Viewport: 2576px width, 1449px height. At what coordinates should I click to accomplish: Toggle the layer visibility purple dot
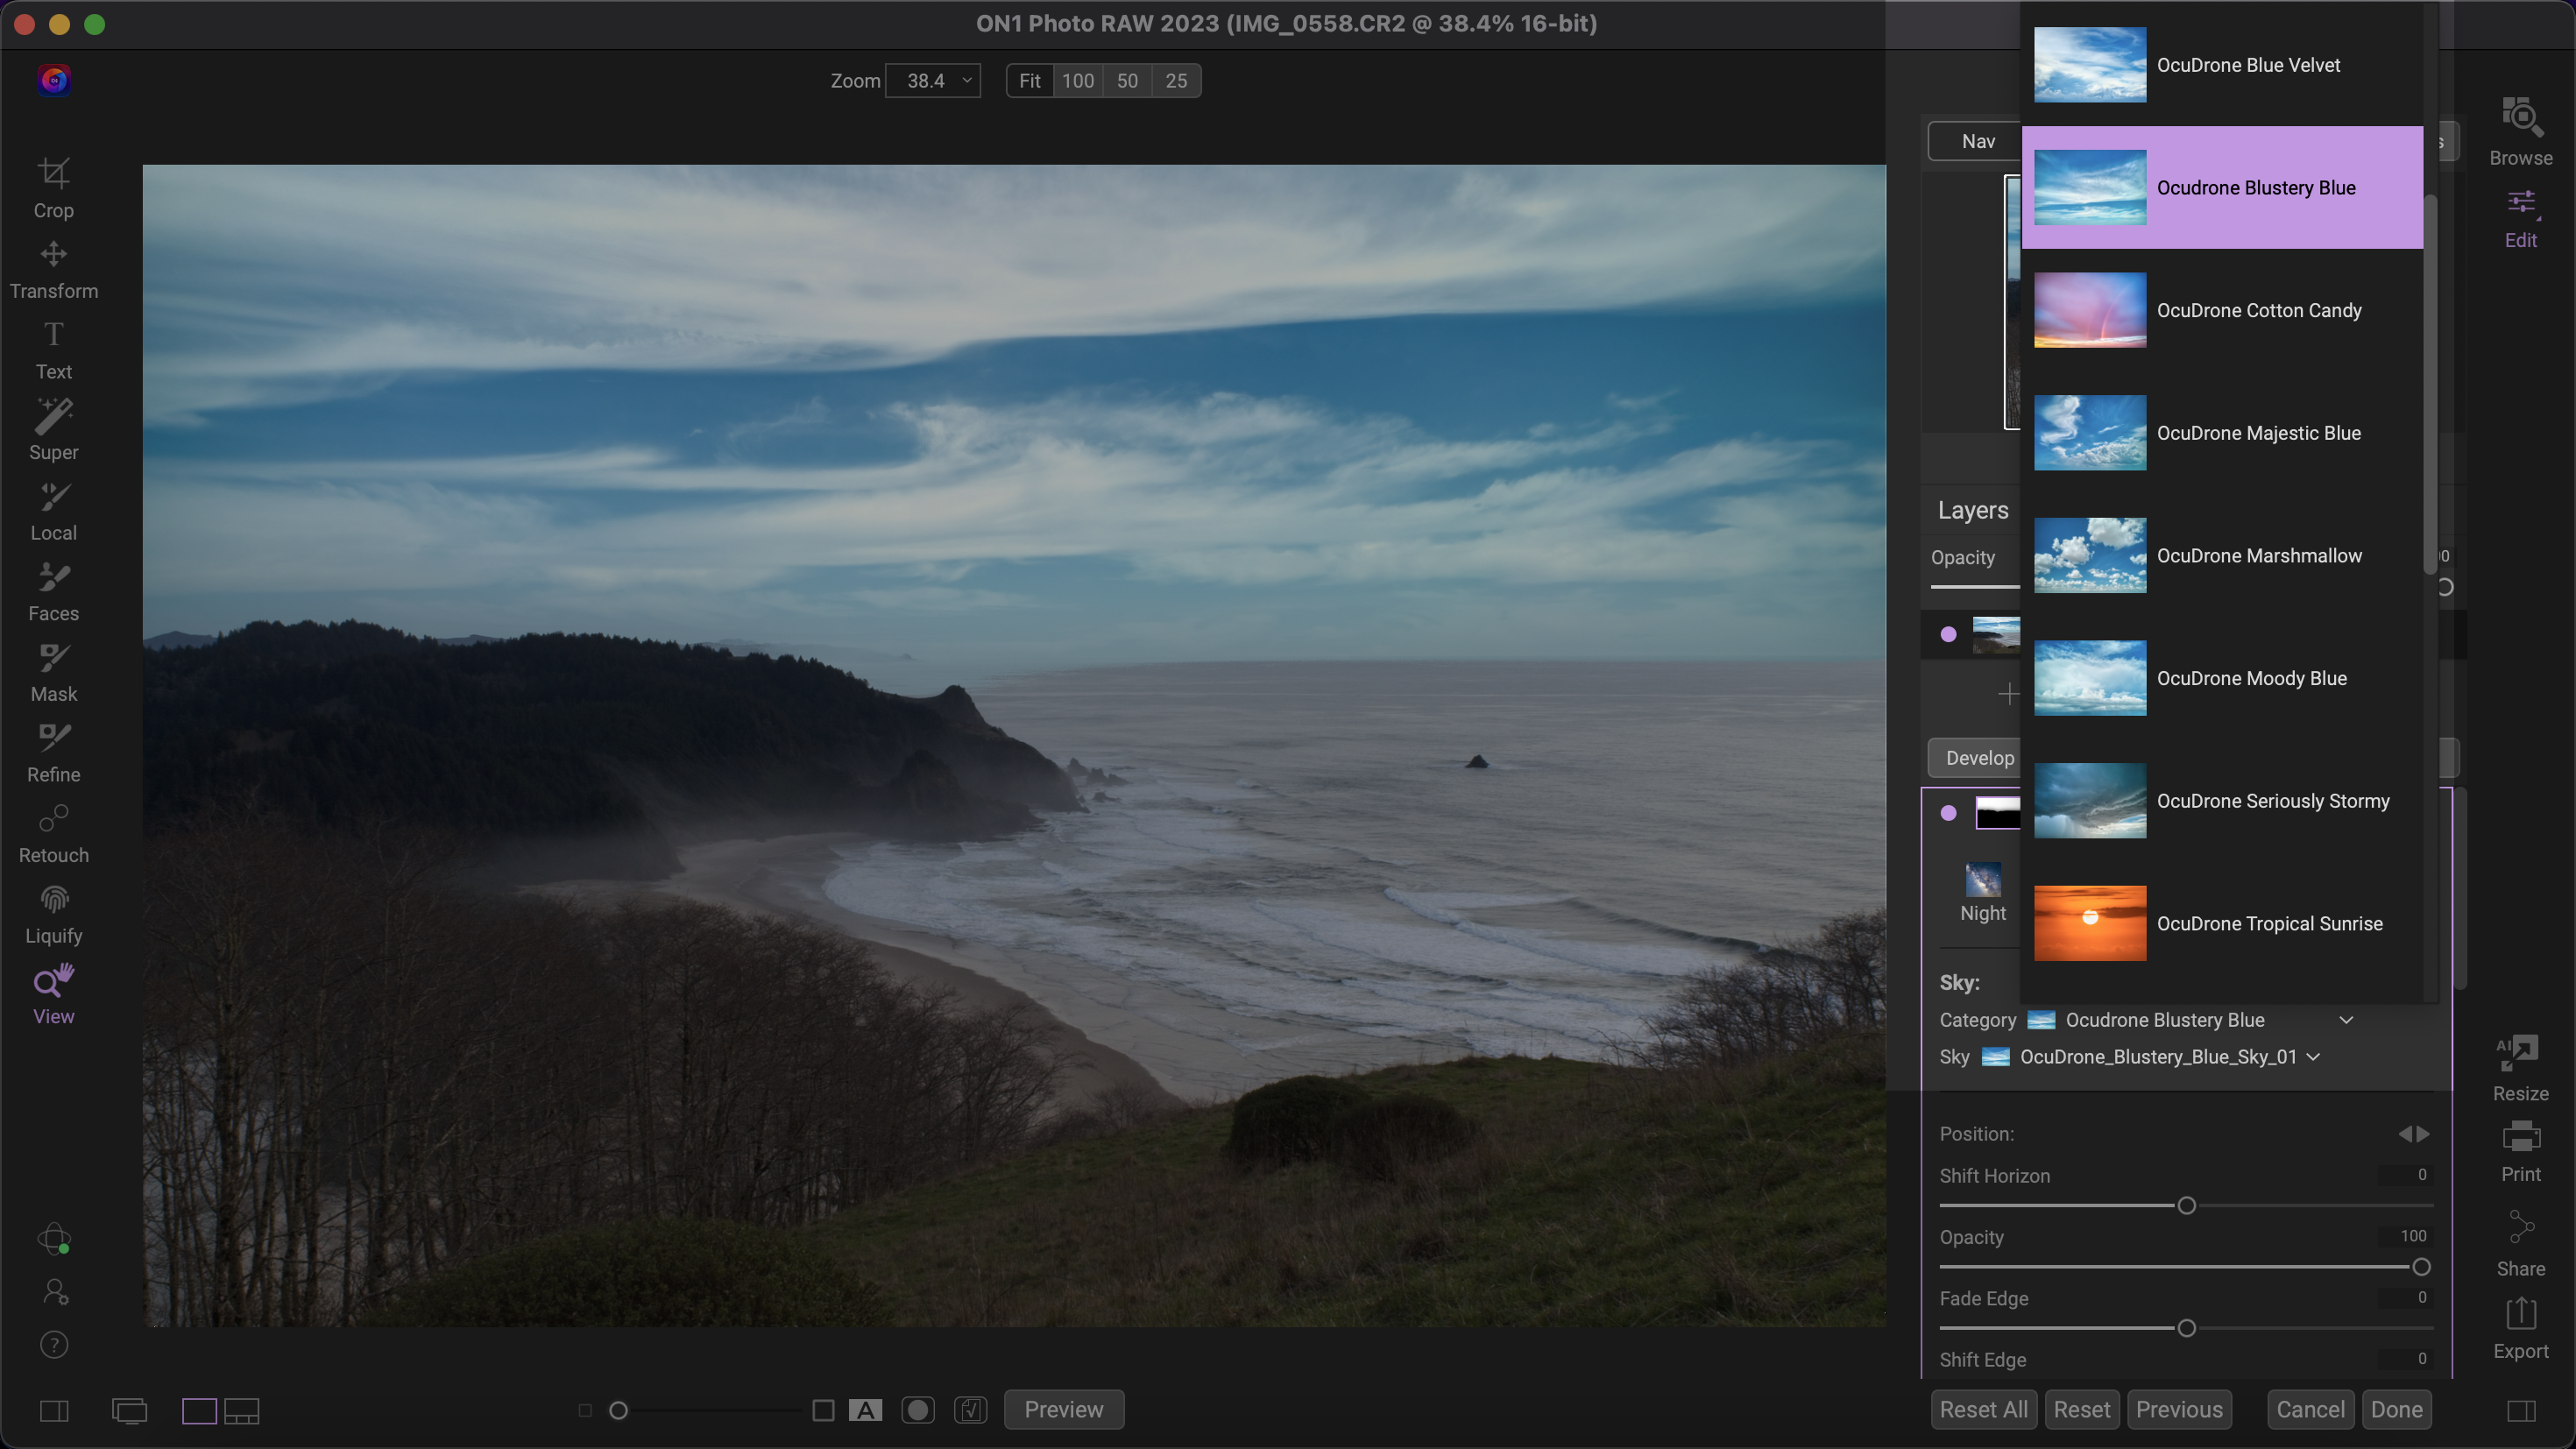tap(1948, 634)
